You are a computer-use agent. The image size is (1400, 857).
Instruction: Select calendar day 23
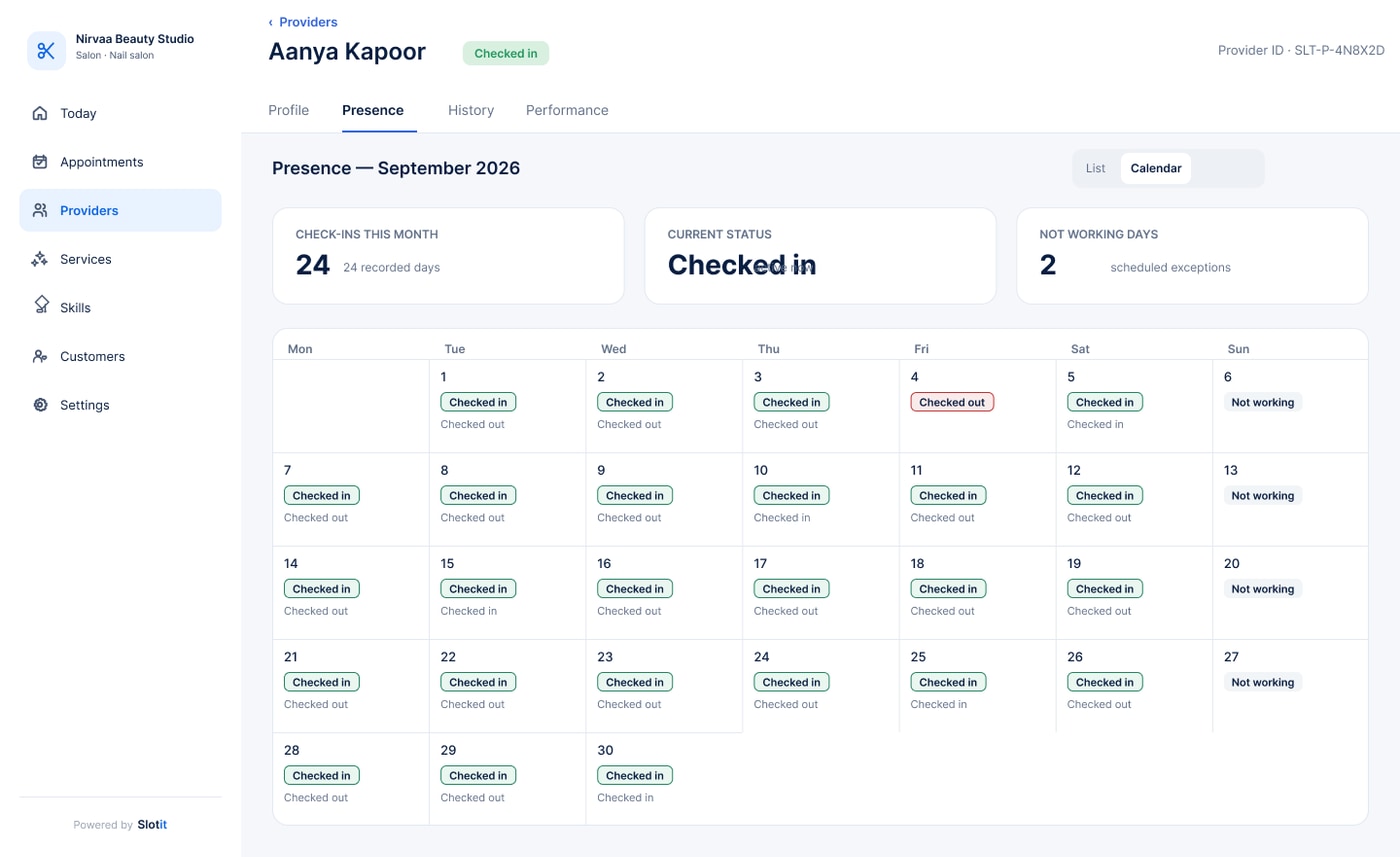tap(664, 686)
